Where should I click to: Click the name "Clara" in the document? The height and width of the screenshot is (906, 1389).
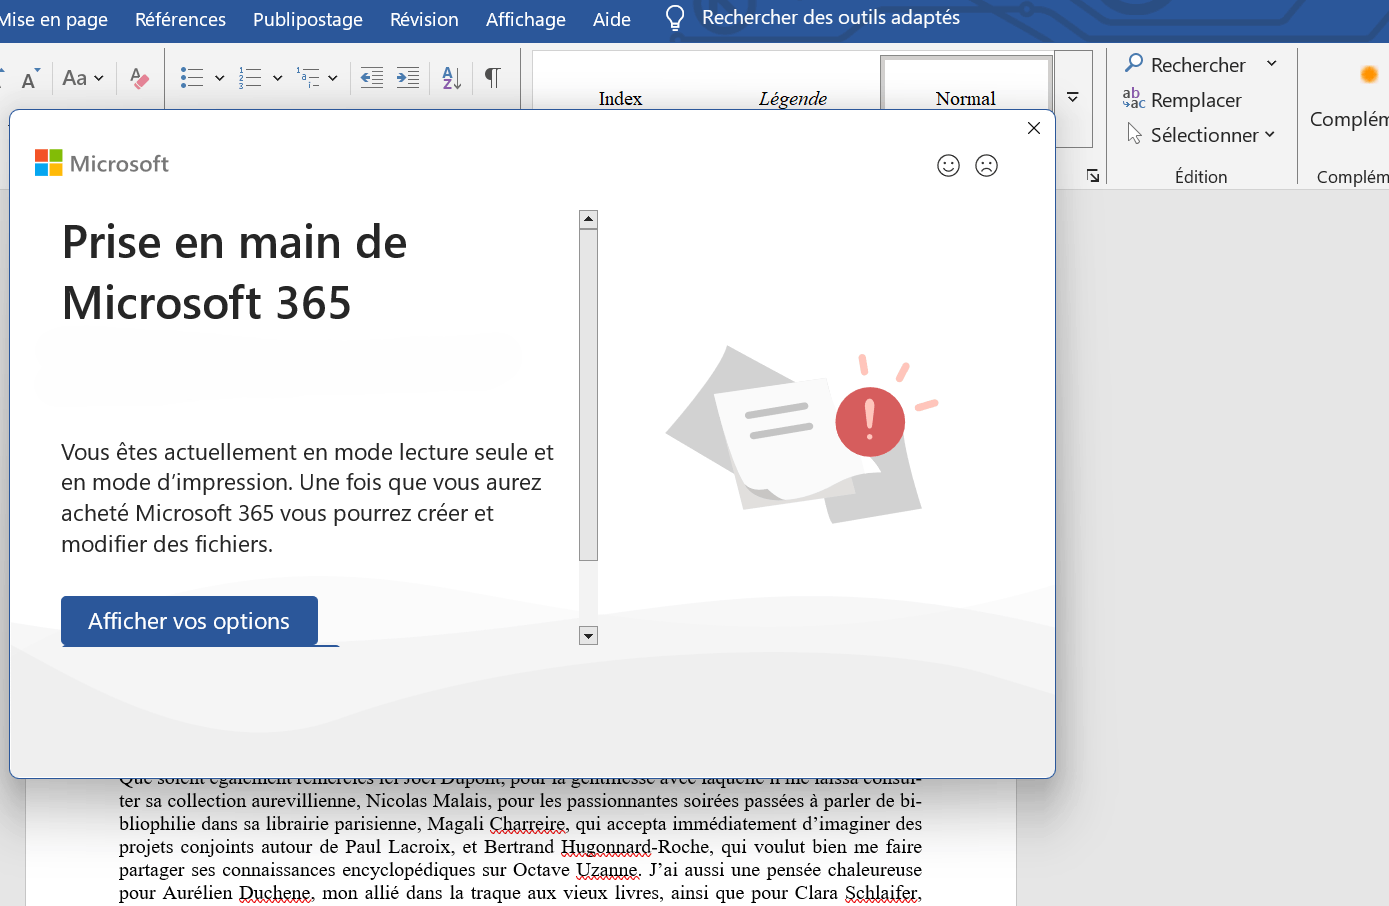[816, 893]
